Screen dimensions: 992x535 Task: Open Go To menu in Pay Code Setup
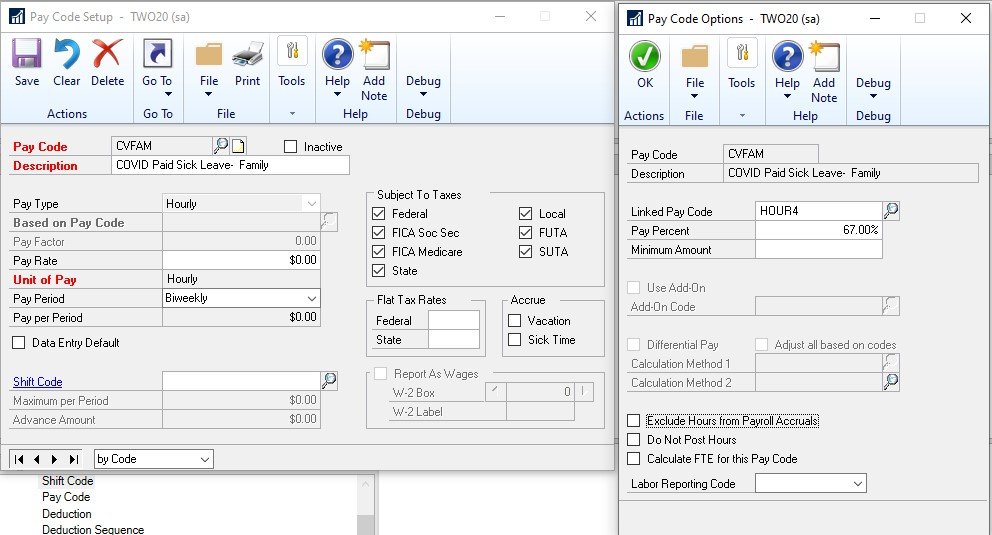point(157,68)
